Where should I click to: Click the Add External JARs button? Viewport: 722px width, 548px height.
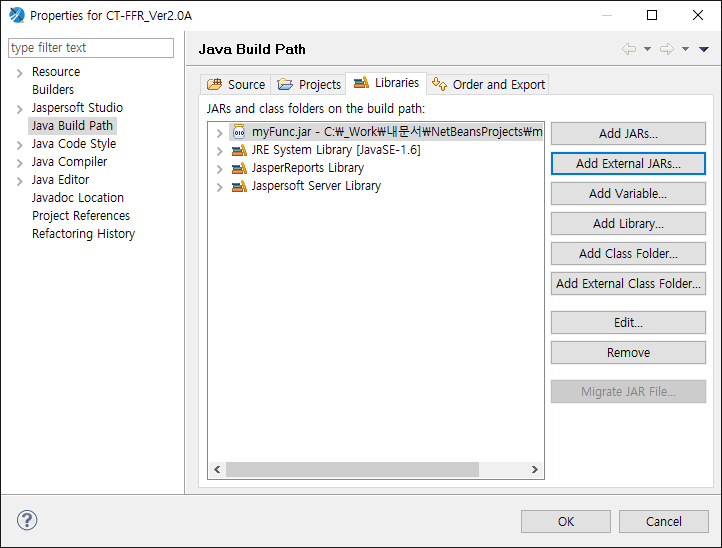click(x=628, y=163)
